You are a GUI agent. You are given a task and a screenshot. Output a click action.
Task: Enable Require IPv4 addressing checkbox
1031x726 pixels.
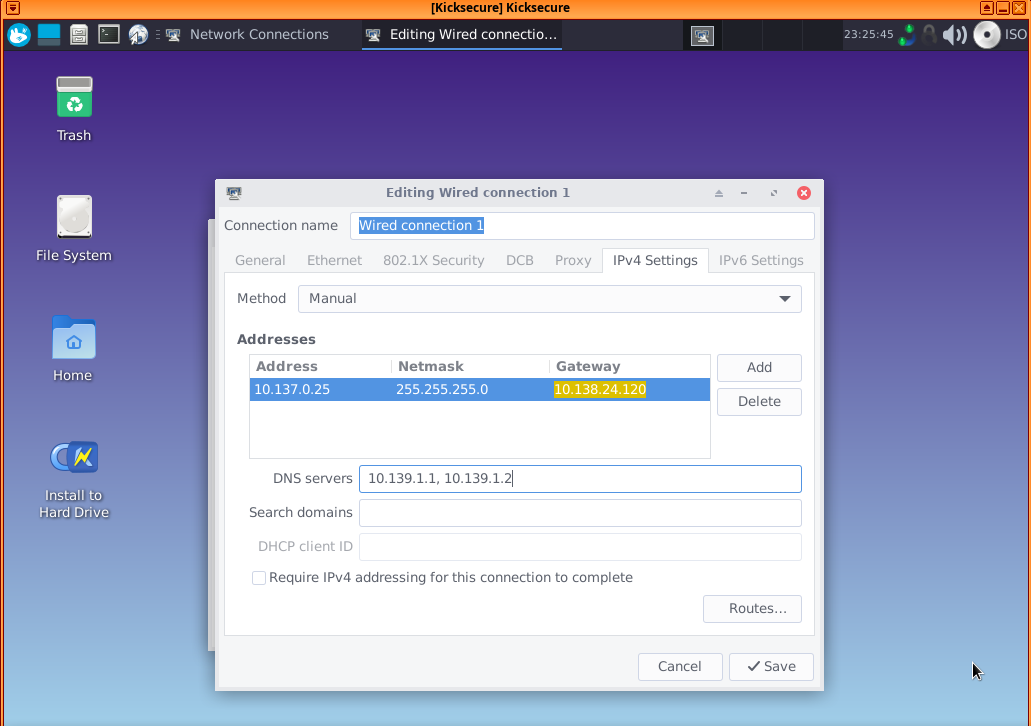coord(259,578)
